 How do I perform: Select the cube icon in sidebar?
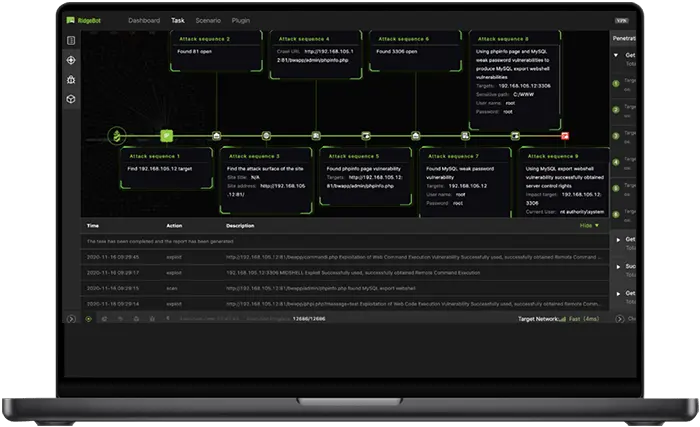point(71,99)
